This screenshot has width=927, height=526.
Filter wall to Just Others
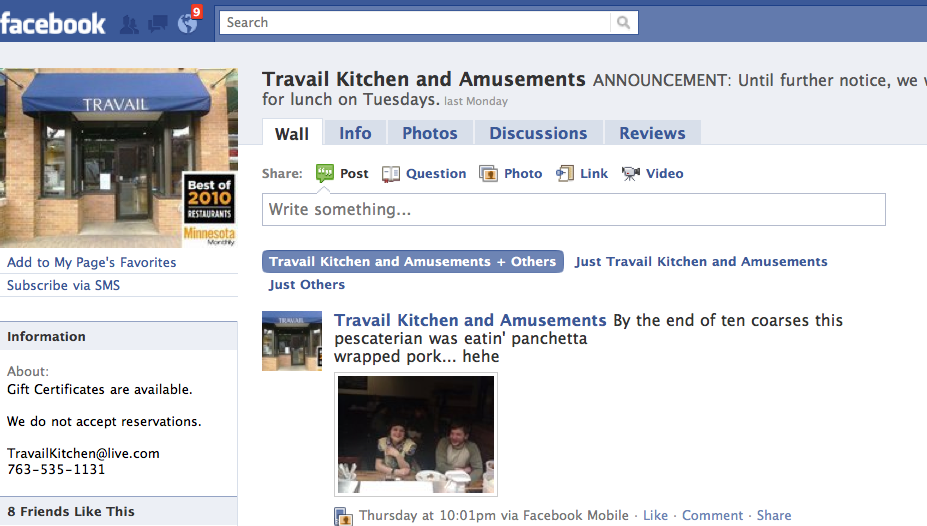[307, 285]
